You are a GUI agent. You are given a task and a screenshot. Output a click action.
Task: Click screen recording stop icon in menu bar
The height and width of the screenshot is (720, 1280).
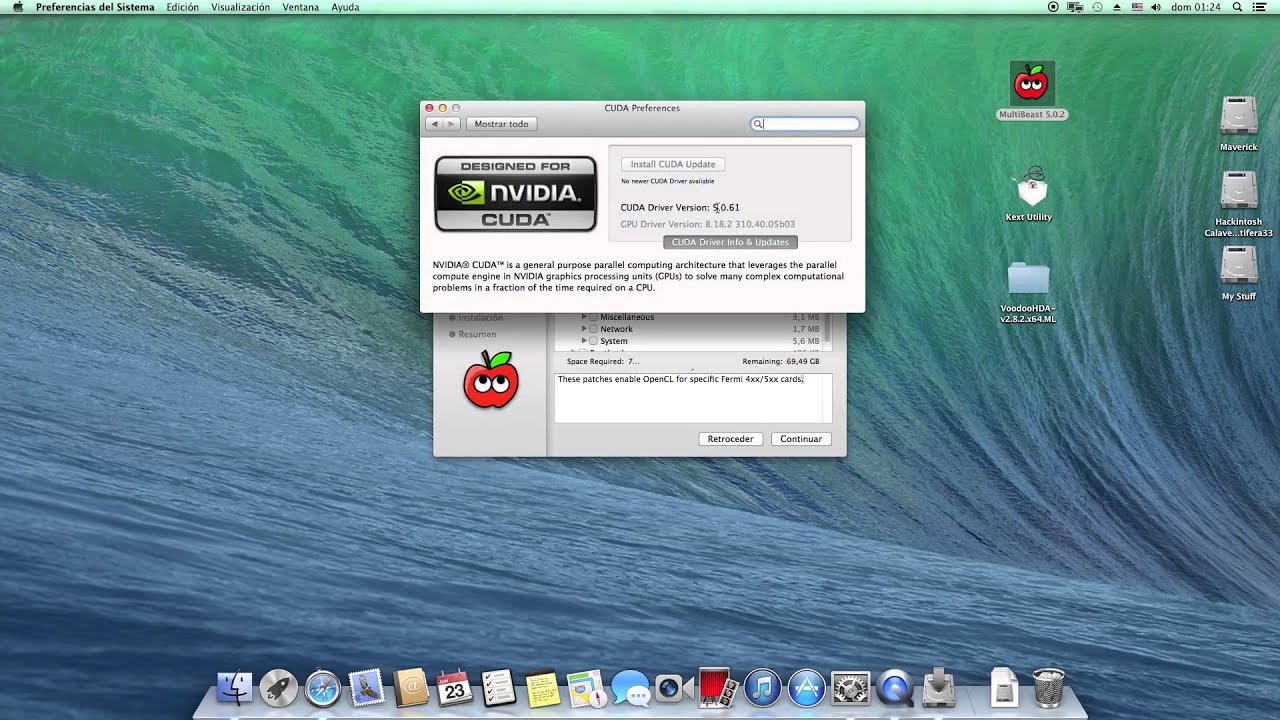pos(1053,7)
